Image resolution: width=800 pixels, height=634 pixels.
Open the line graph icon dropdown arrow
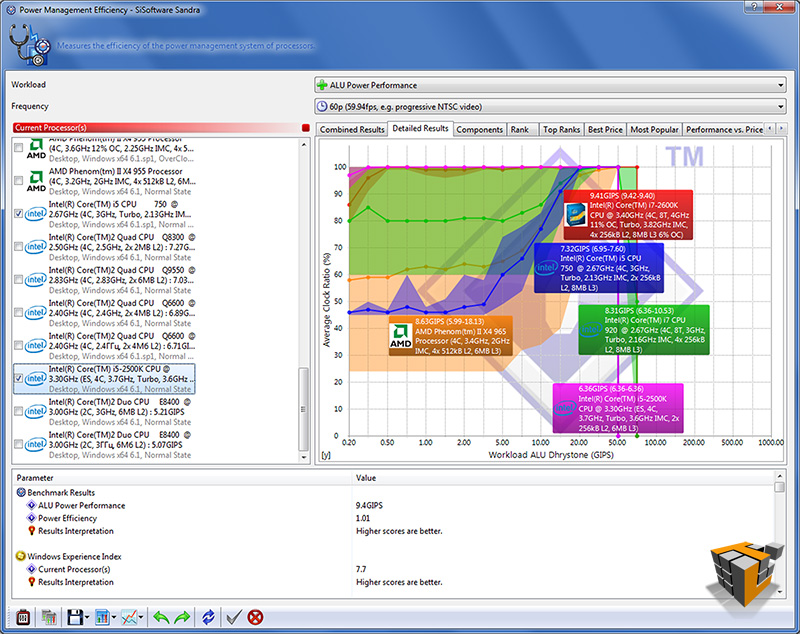coord(141,618)
